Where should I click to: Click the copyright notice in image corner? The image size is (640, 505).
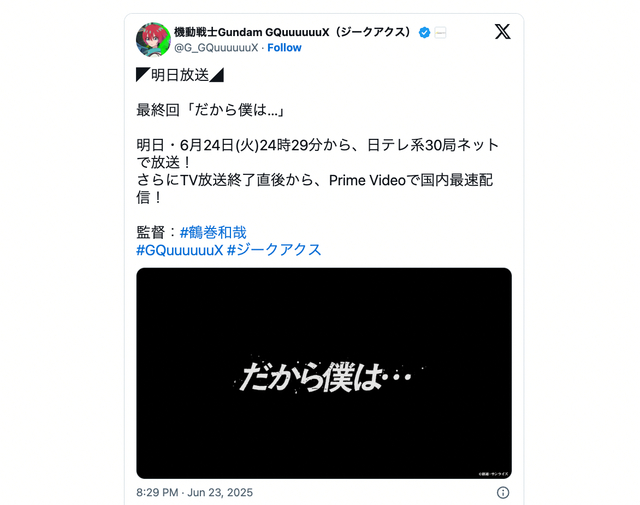[493, 474]
